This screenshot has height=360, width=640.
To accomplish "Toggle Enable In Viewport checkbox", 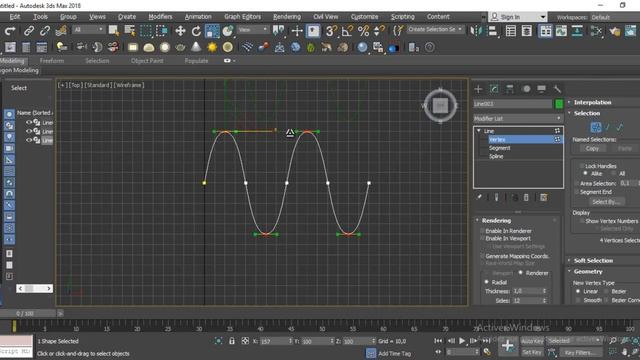I will (x=482, y=238).
